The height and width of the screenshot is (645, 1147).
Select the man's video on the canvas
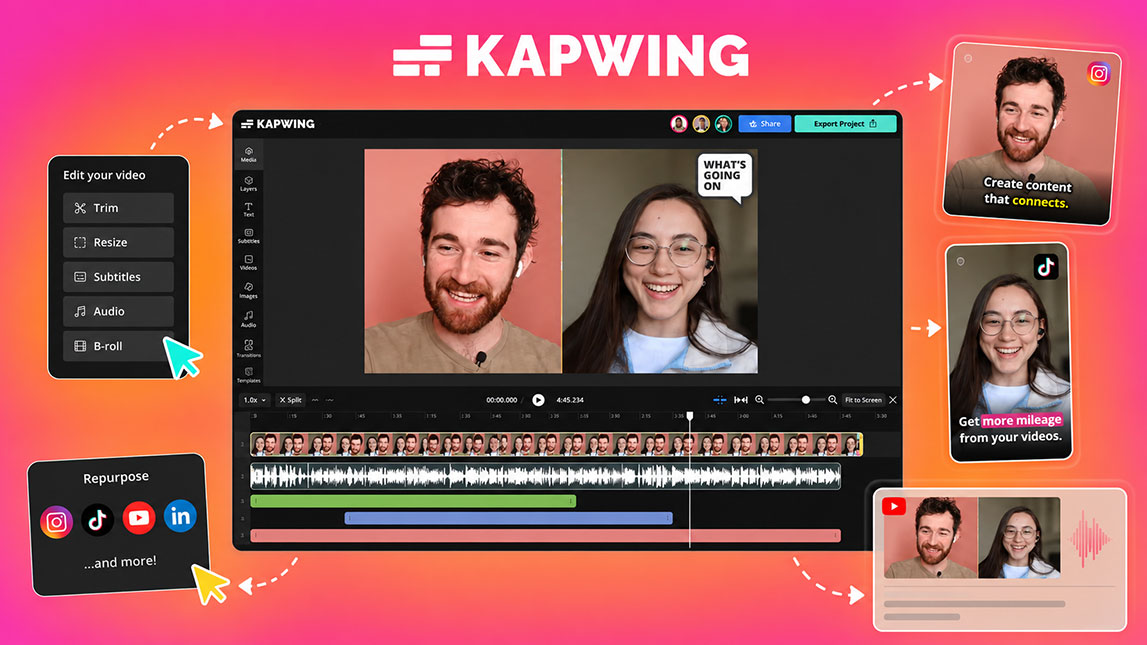[463, 261]
